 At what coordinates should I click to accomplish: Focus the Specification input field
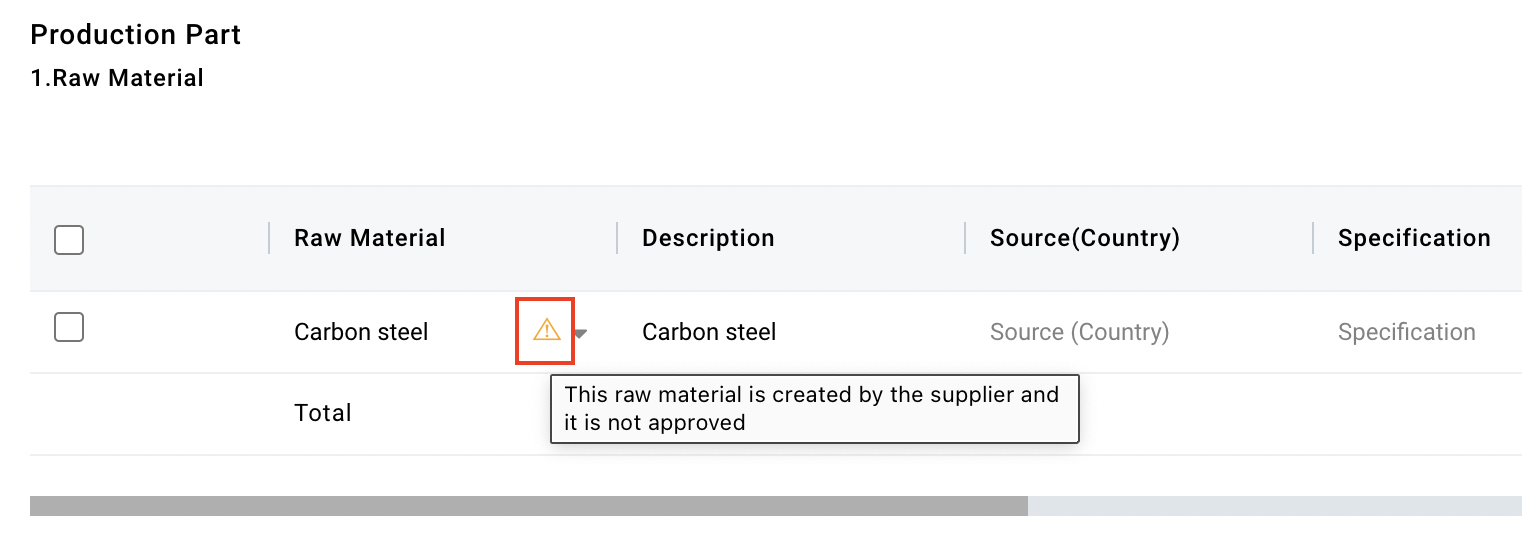1406,332
